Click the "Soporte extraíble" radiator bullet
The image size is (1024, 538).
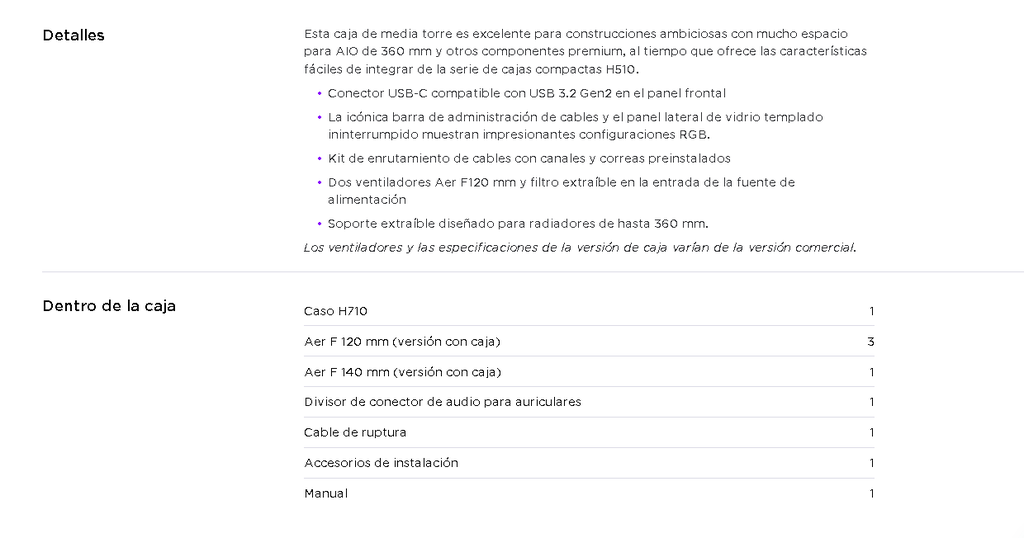(x=518, y=223)
